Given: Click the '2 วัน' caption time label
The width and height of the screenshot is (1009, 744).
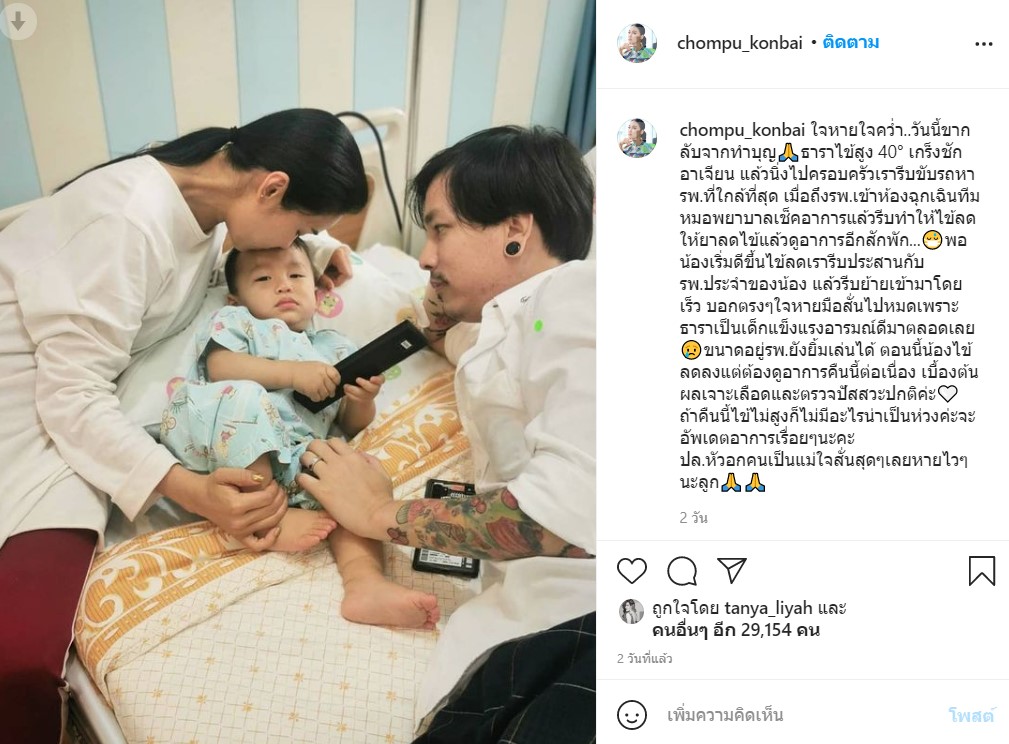Looking at the screenshot, I should 694,517.
